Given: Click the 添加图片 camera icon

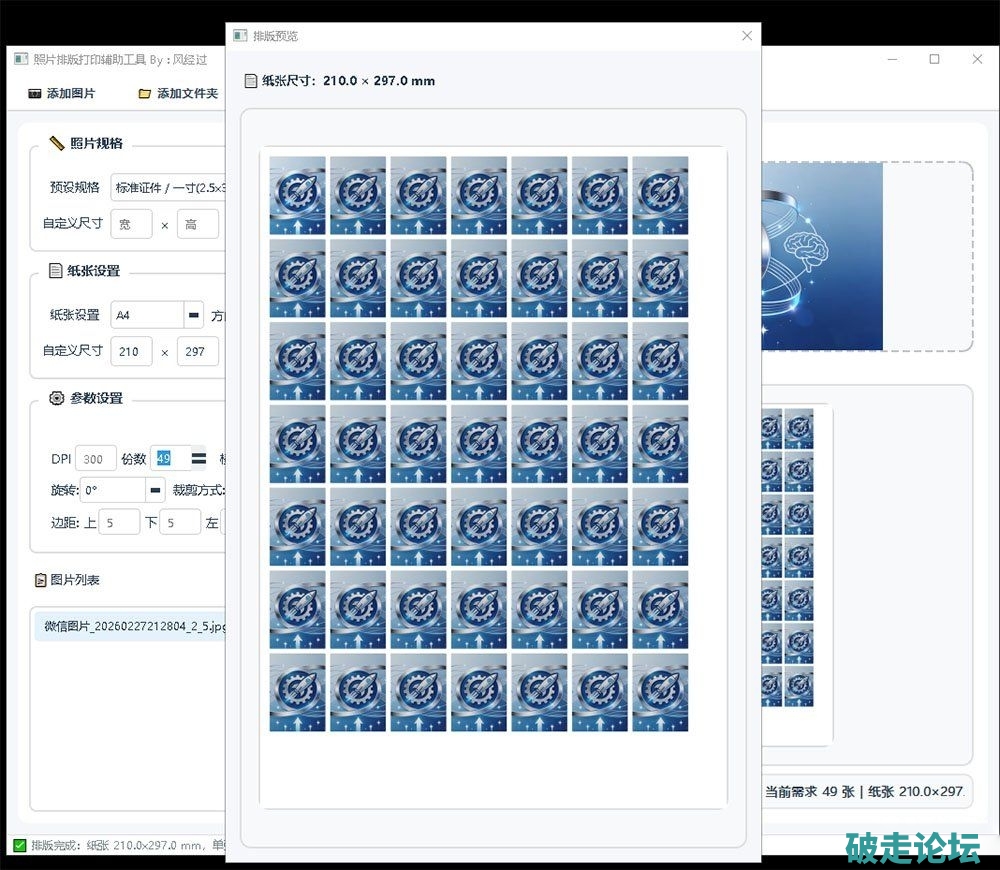Looking at the screenshot, I should (x=34, y=94).
